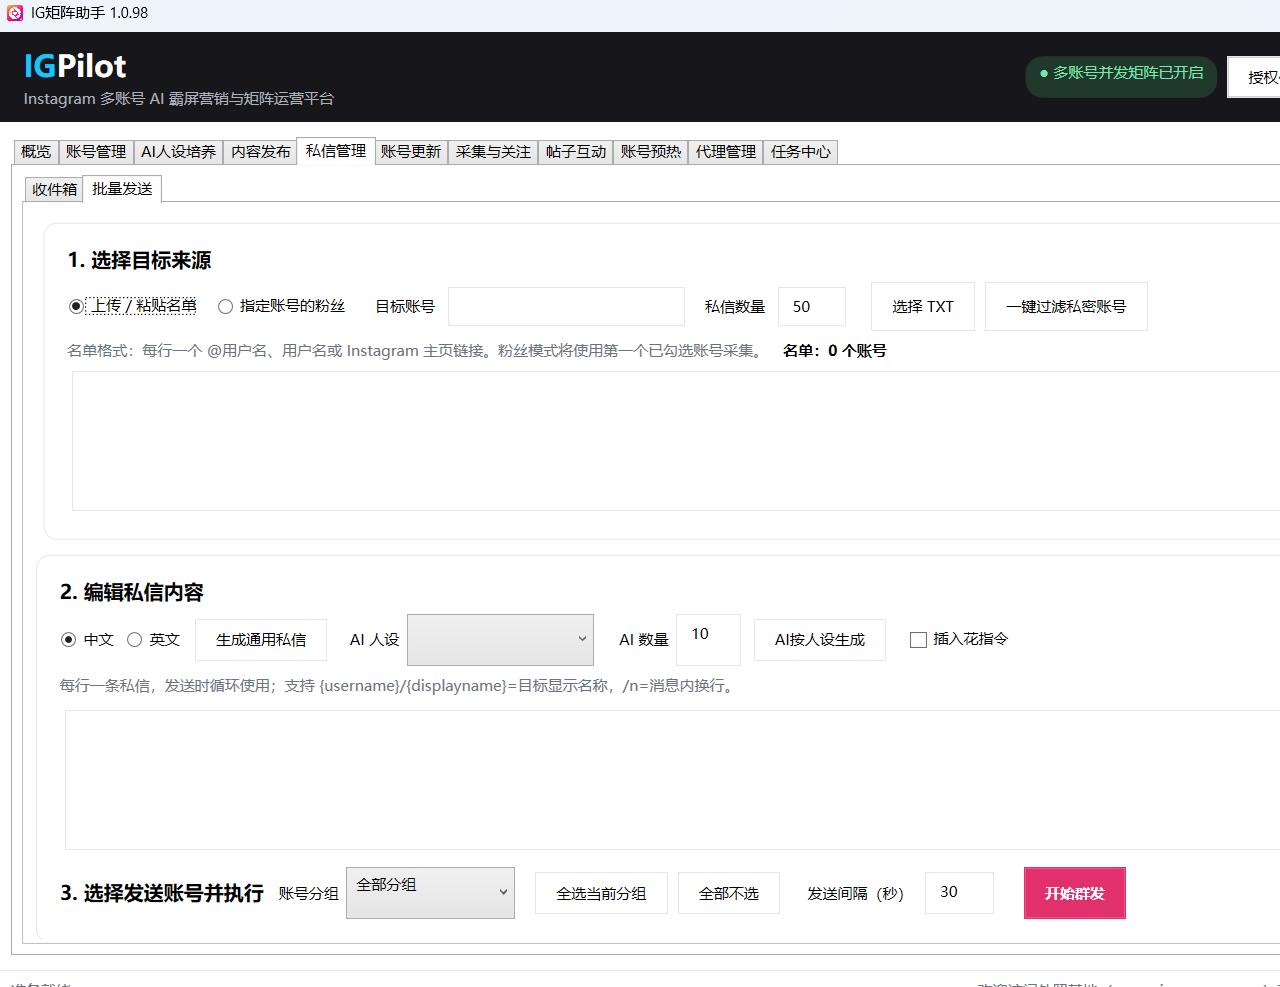Click the 全选当前分组 button
Viewport: 1280px width, 987px height.
tap(601, 893)
